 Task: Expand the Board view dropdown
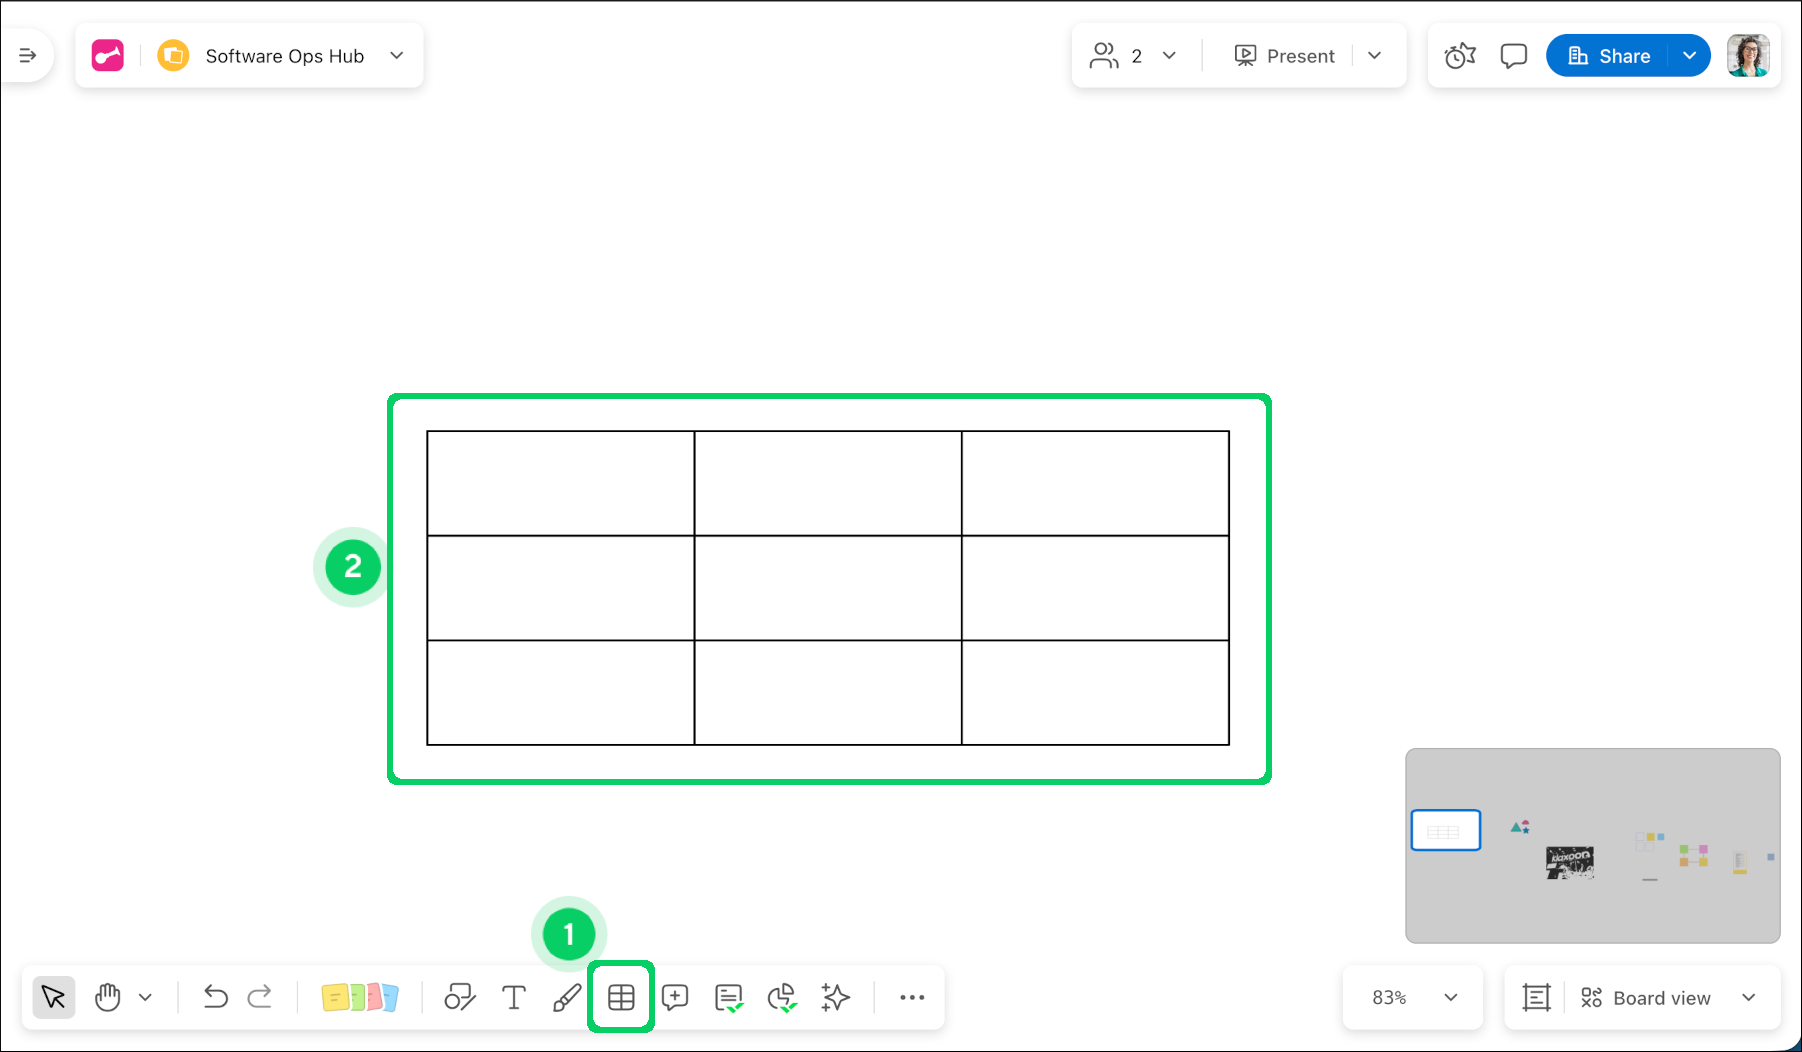point(1748,998)
